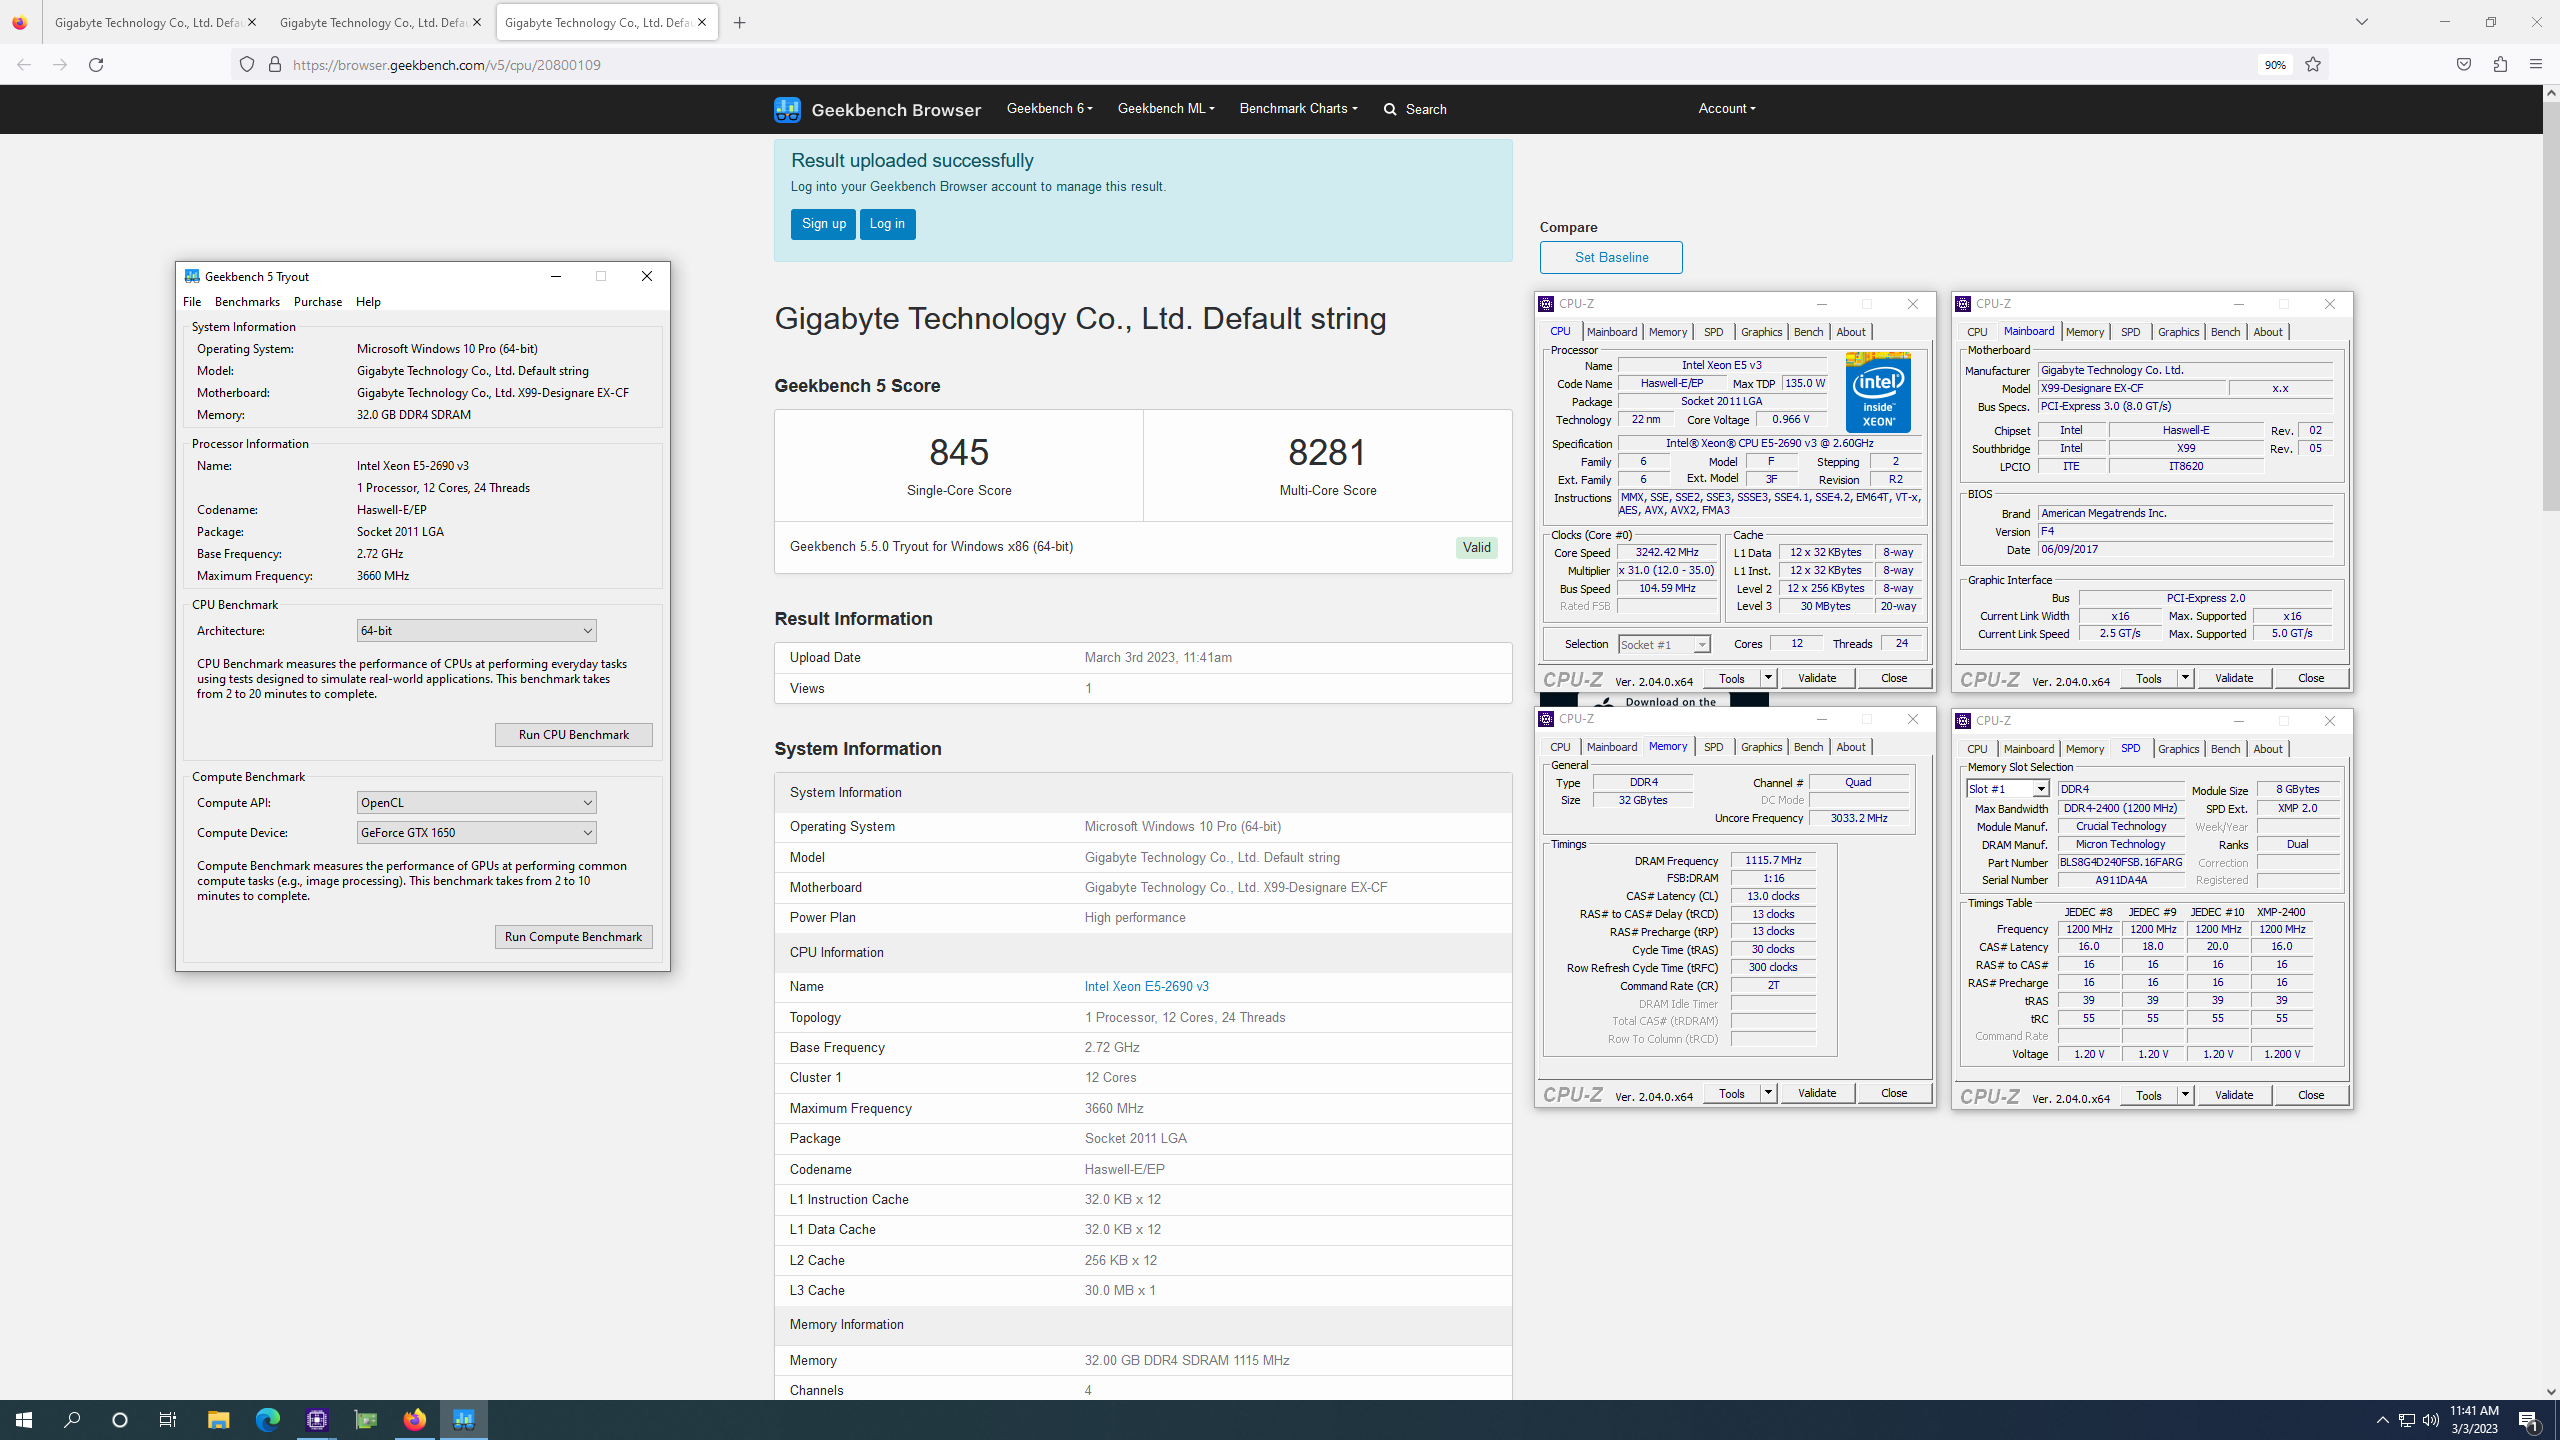Open the Benchmark Charts dropdown menu
Viewport: 2560px width, 1440px height.
point(1298,108)
